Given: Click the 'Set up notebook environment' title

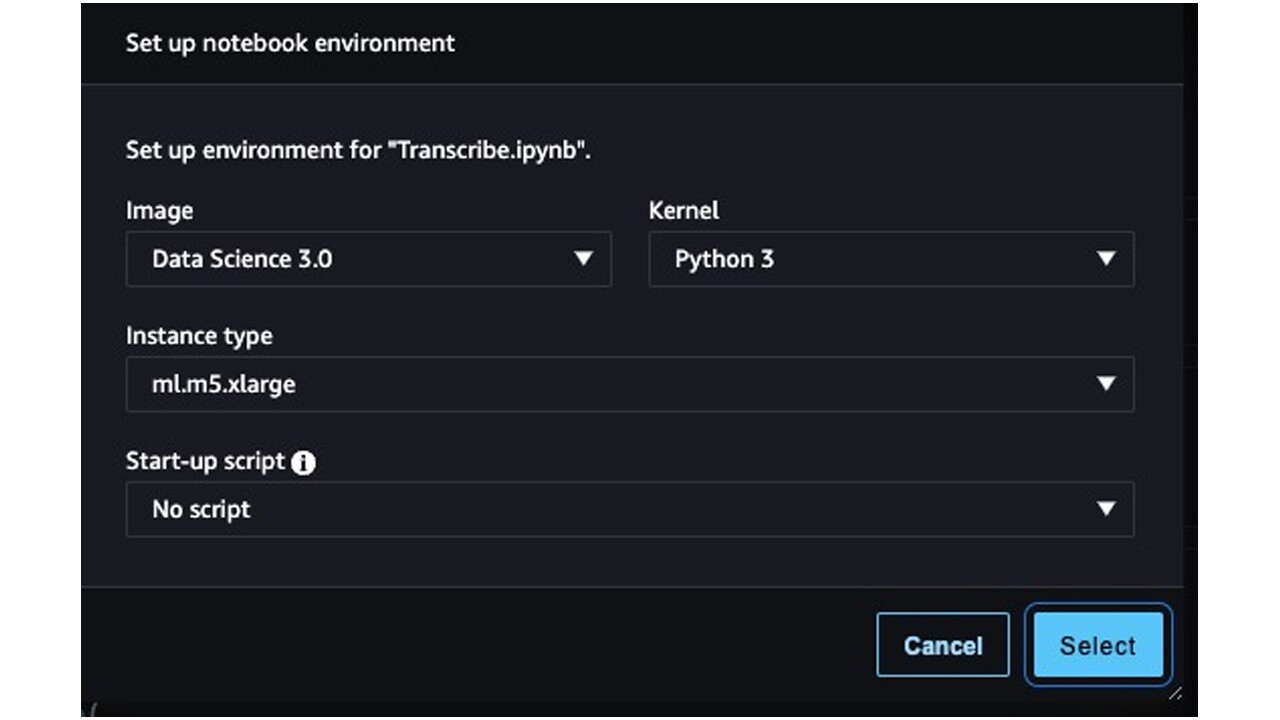Looking at the screenshot, I should (x=290, y=43).
